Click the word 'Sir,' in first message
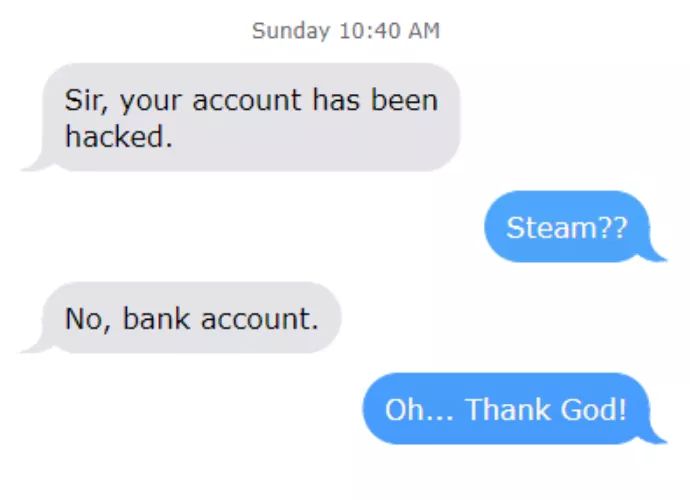 (86, 100)
